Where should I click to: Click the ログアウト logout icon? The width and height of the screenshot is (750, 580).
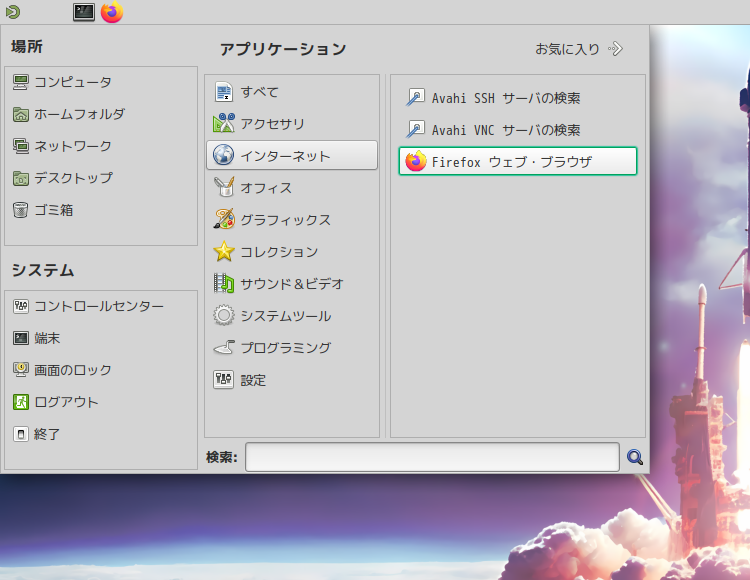[21, 402]
